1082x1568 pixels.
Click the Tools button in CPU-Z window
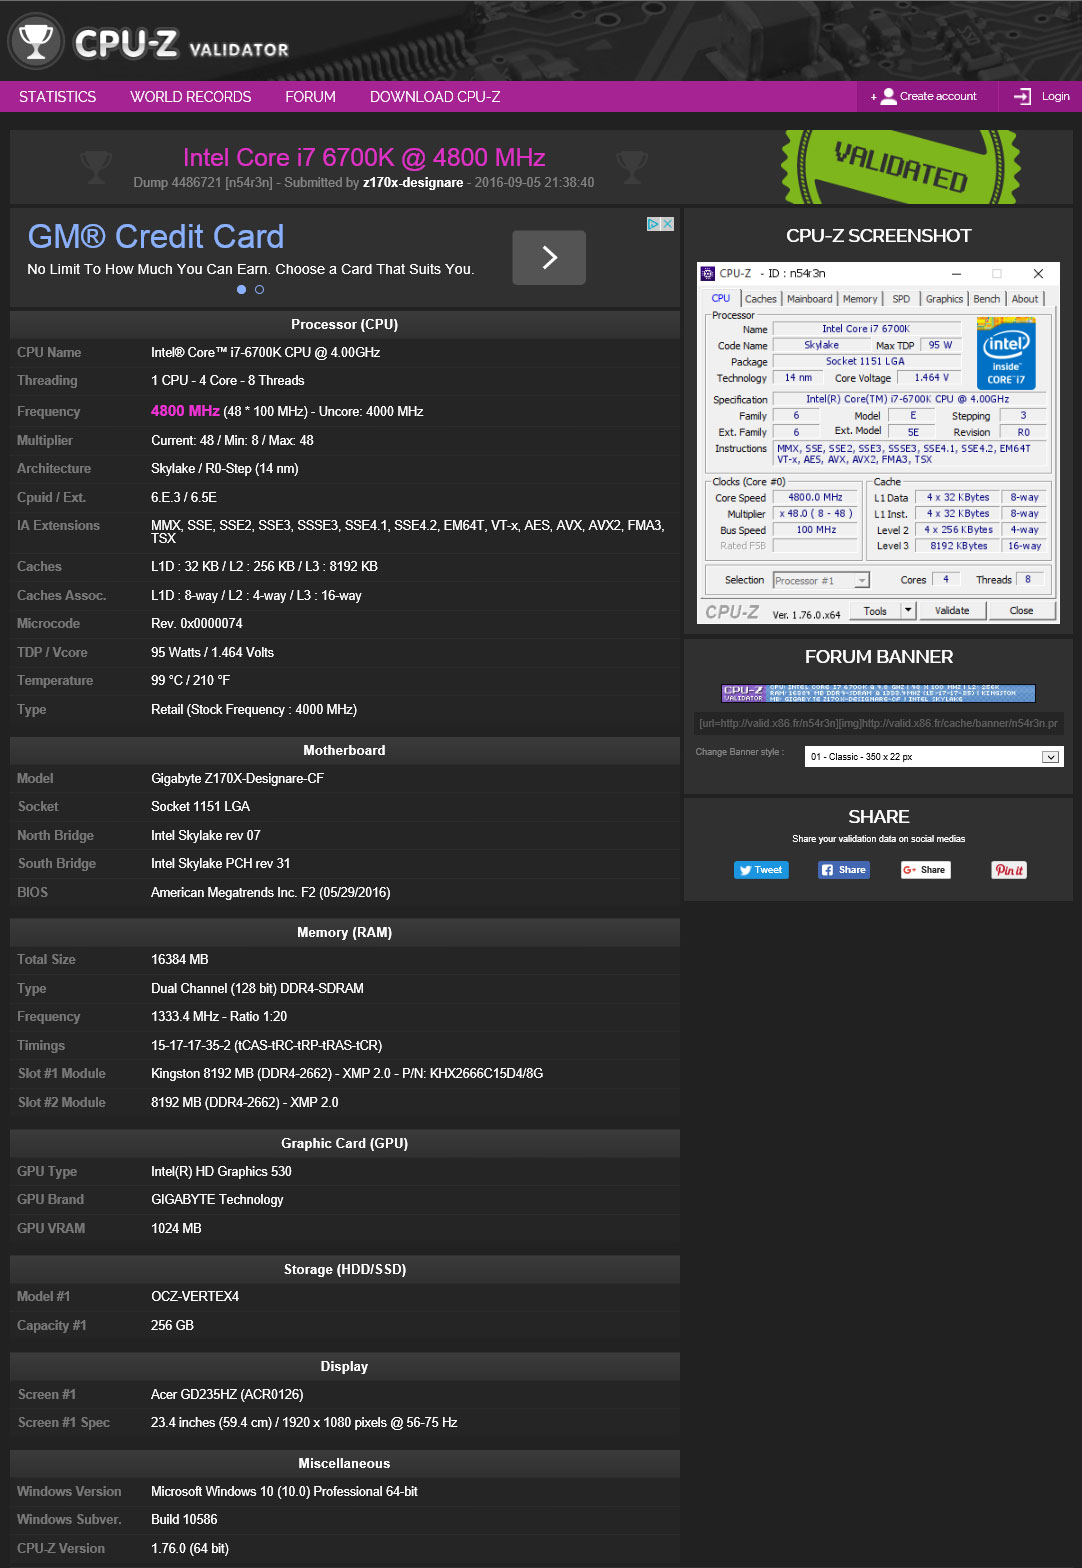pos(875,611)
